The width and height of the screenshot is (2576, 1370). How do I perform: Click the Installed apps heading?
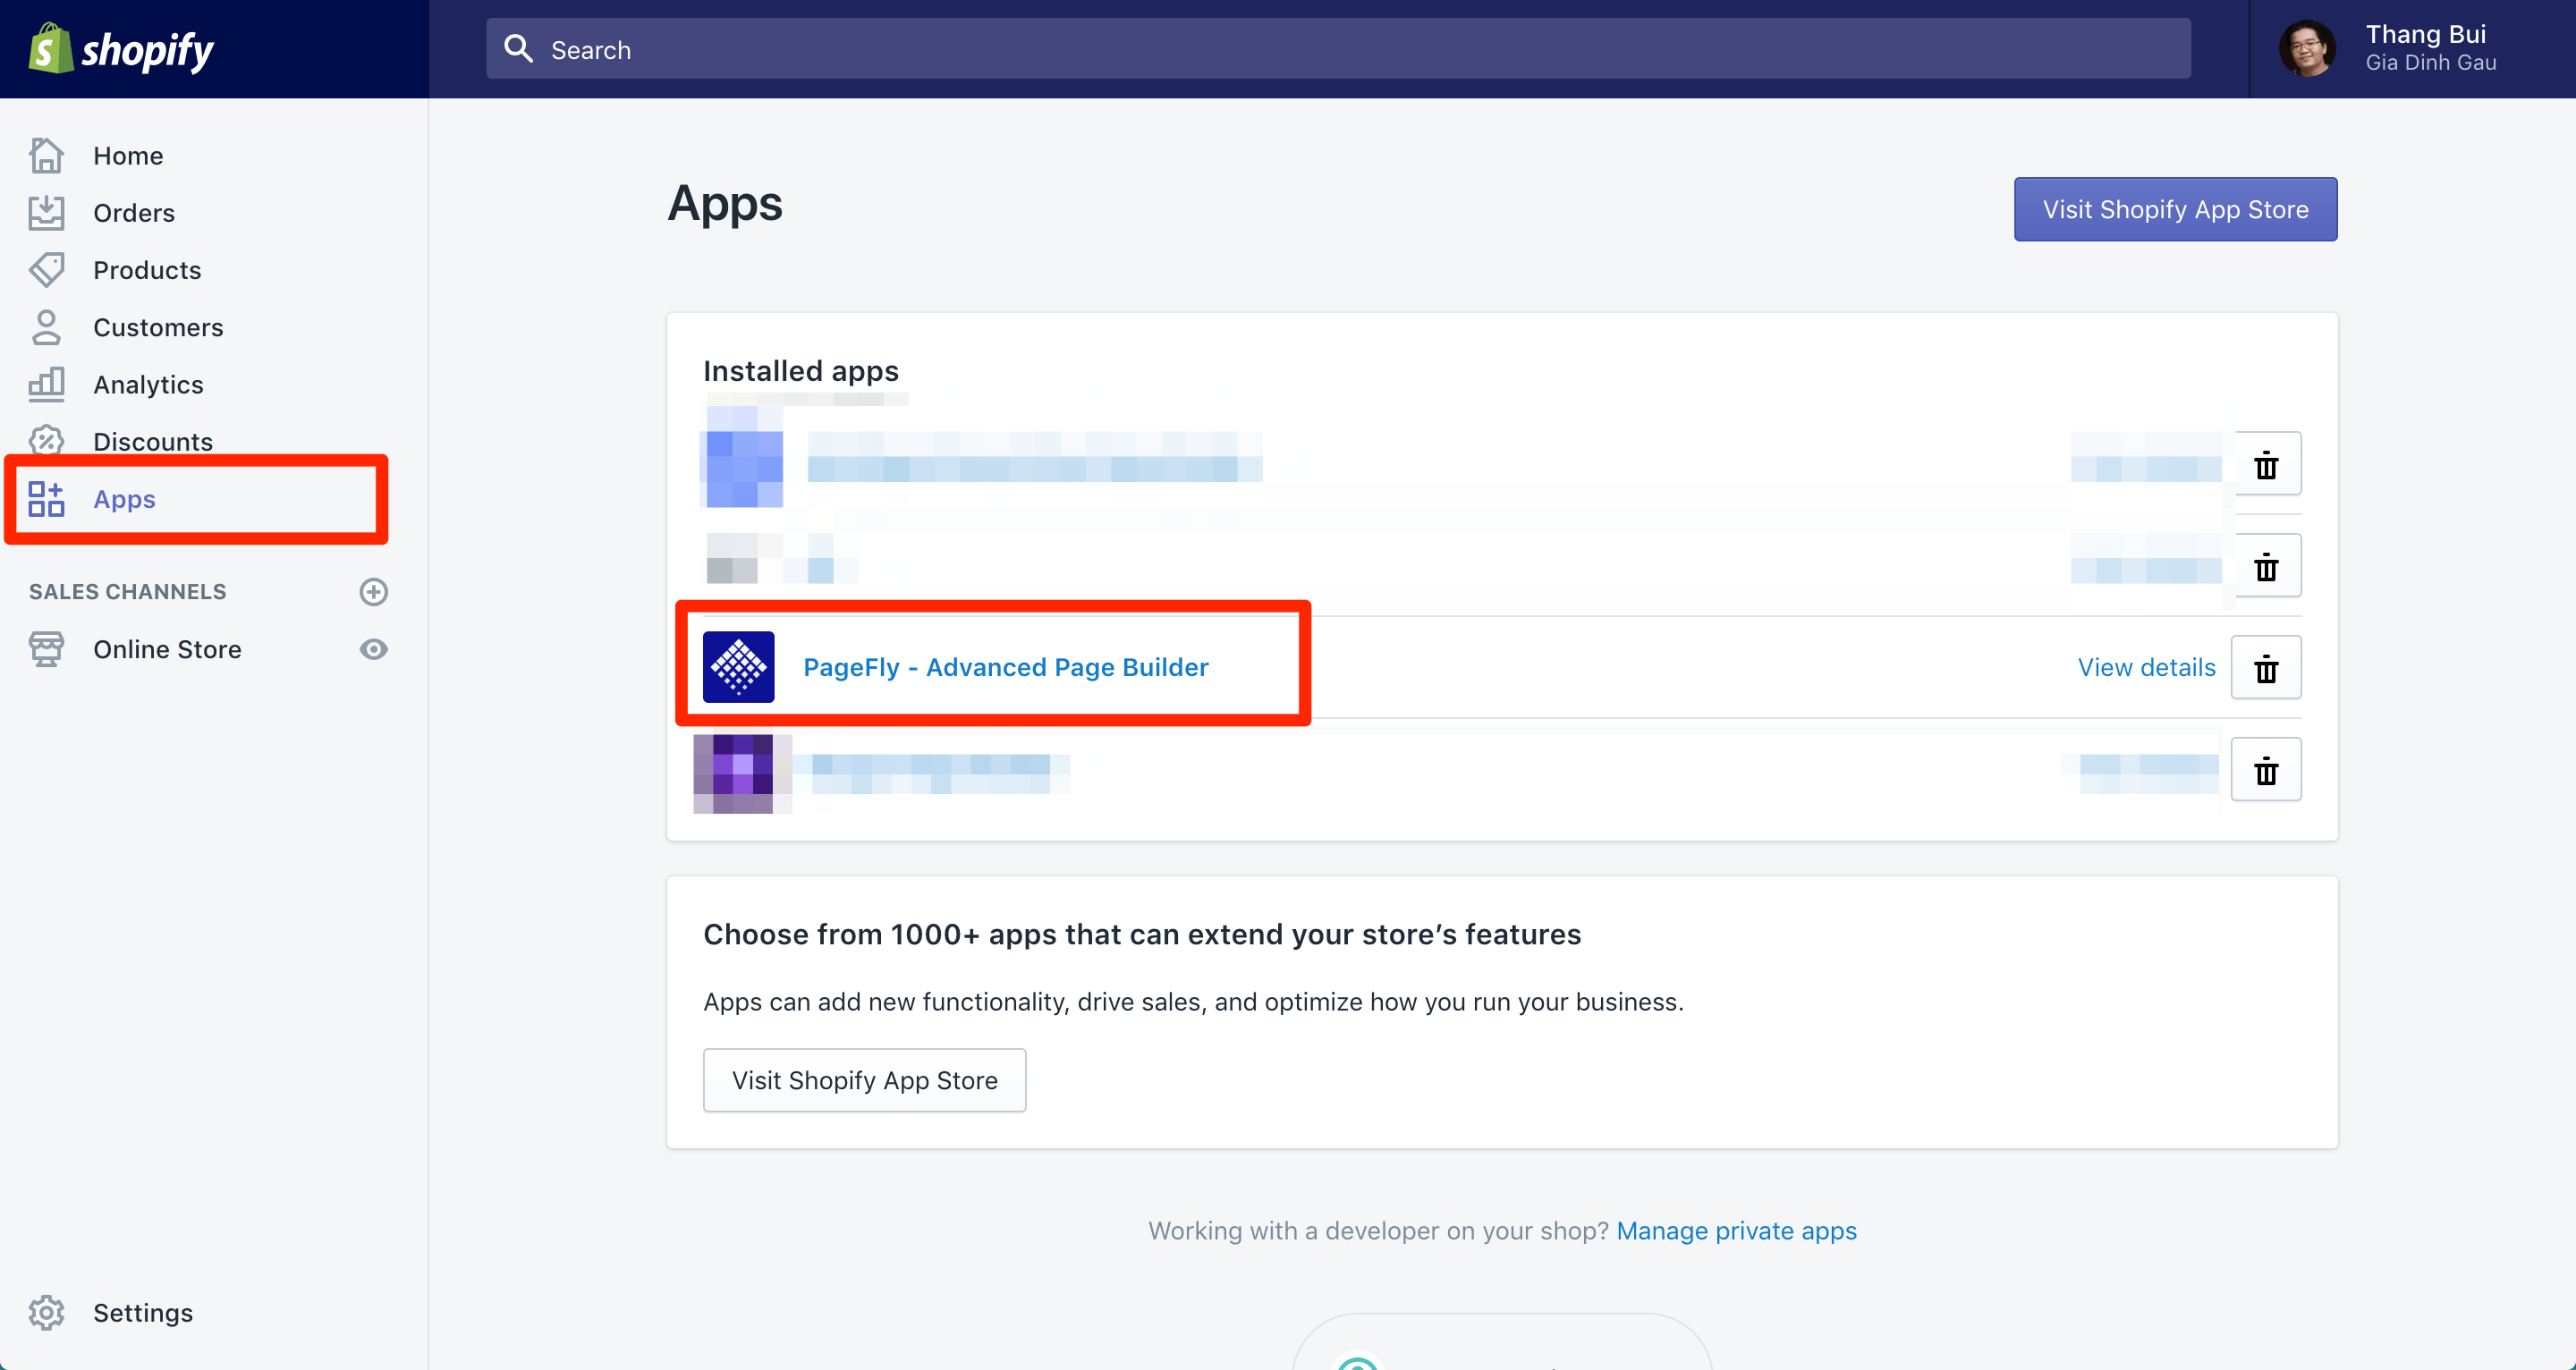click(801, 371)
